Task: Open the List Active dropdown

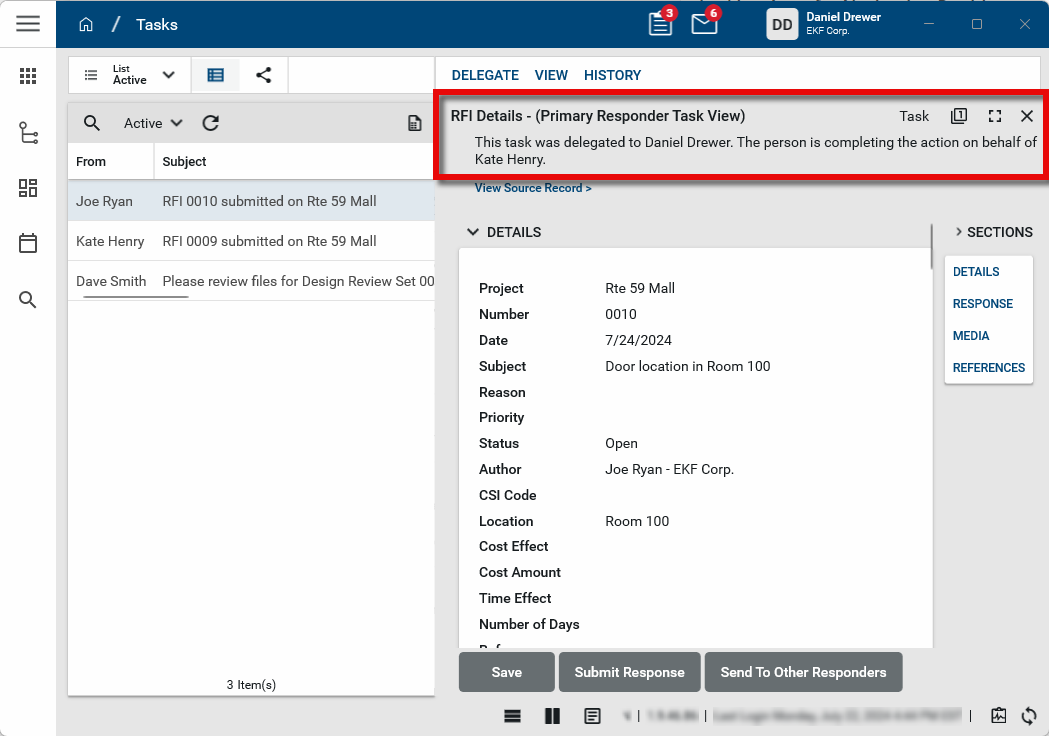Action: tap(129, 75)
